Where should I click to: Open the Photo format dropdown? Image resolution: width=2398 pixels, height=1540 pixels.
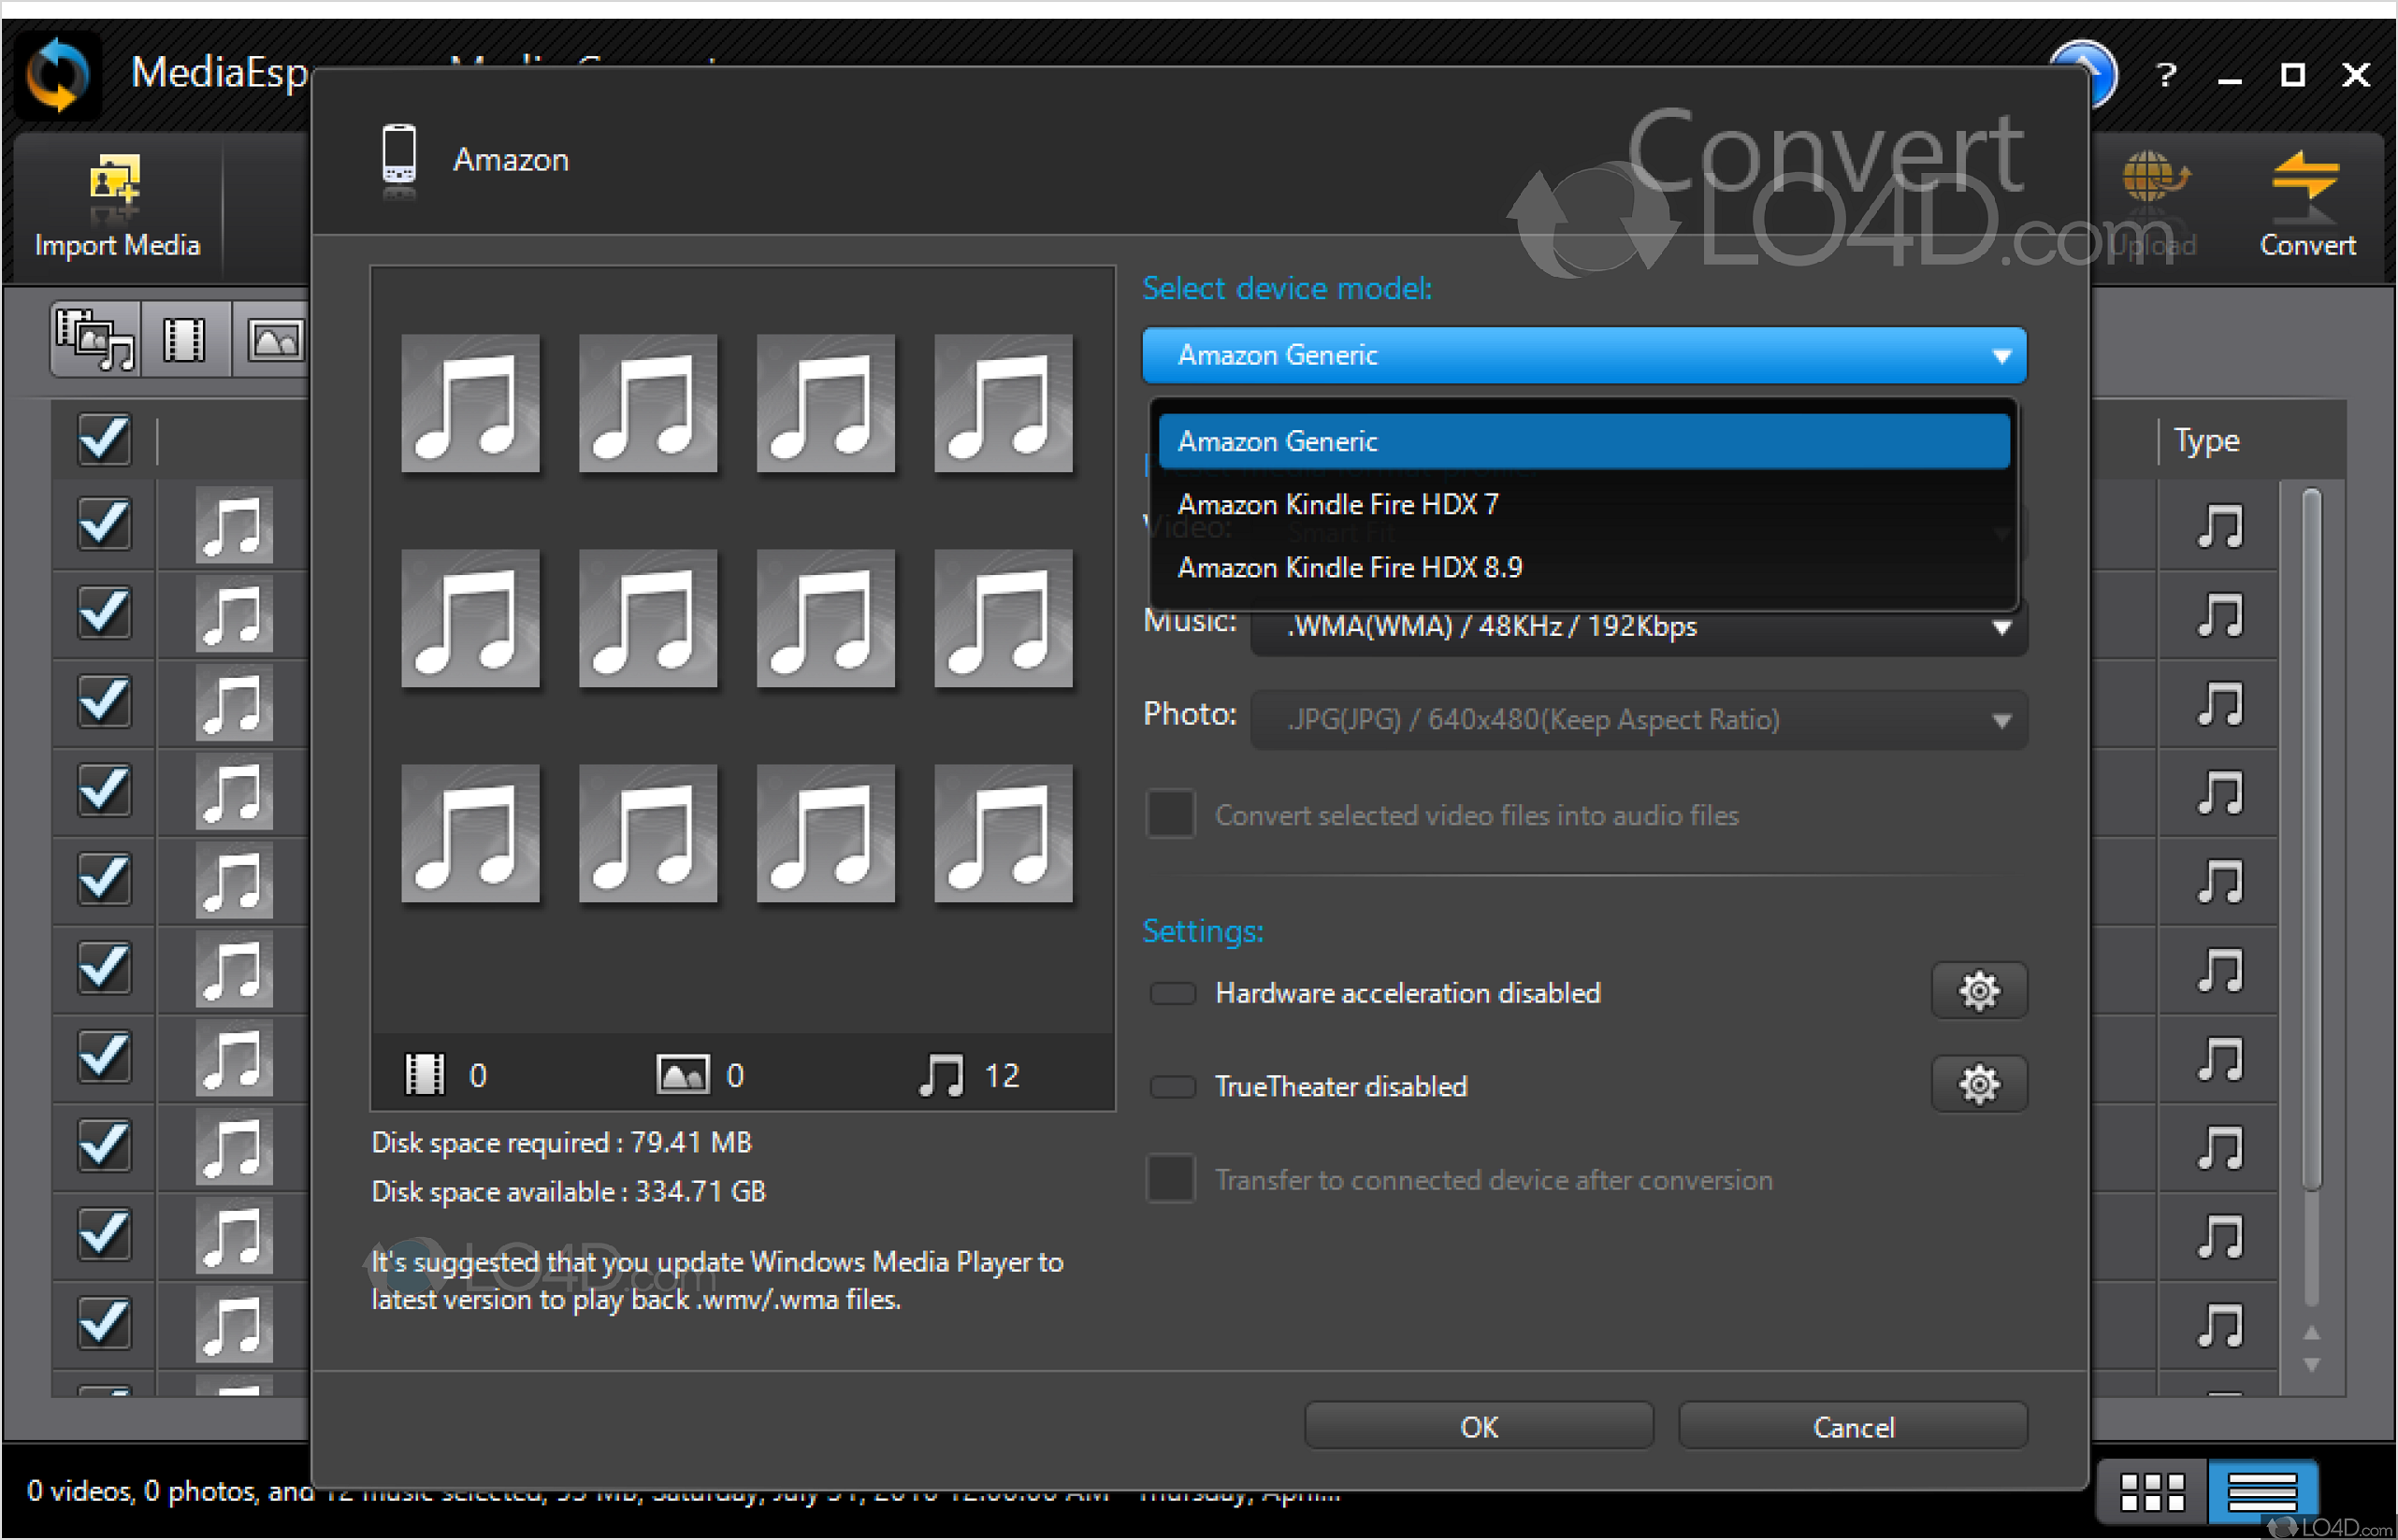coord(1638,720)
